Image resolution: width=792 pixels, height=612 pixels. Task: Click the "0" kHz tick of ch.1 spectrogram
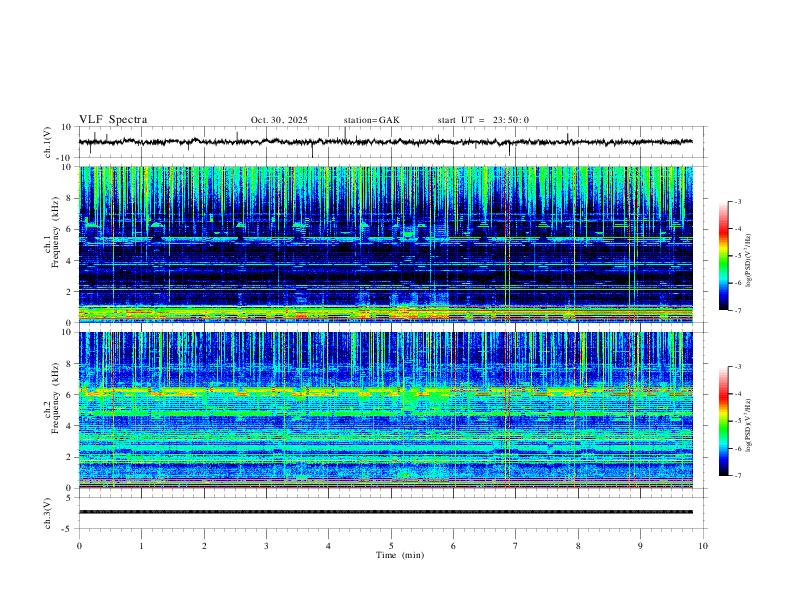(69, 323)
